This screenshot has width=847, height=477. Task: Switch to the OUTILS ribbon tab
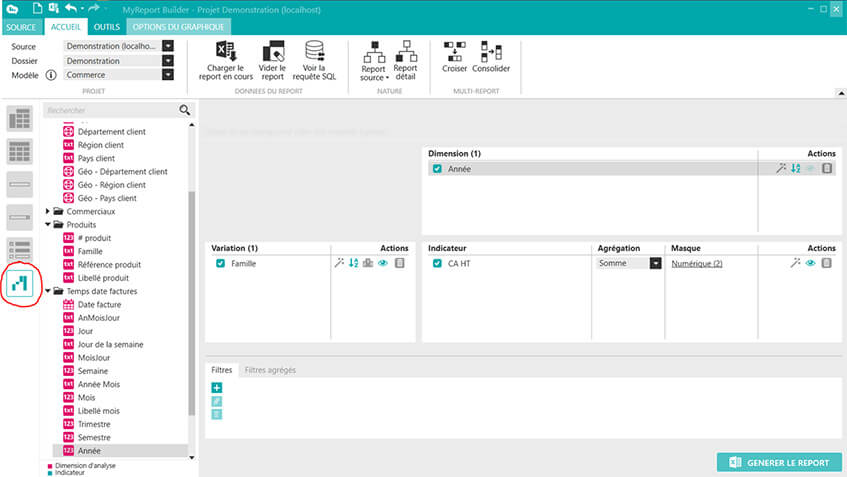tap(106, 27)
